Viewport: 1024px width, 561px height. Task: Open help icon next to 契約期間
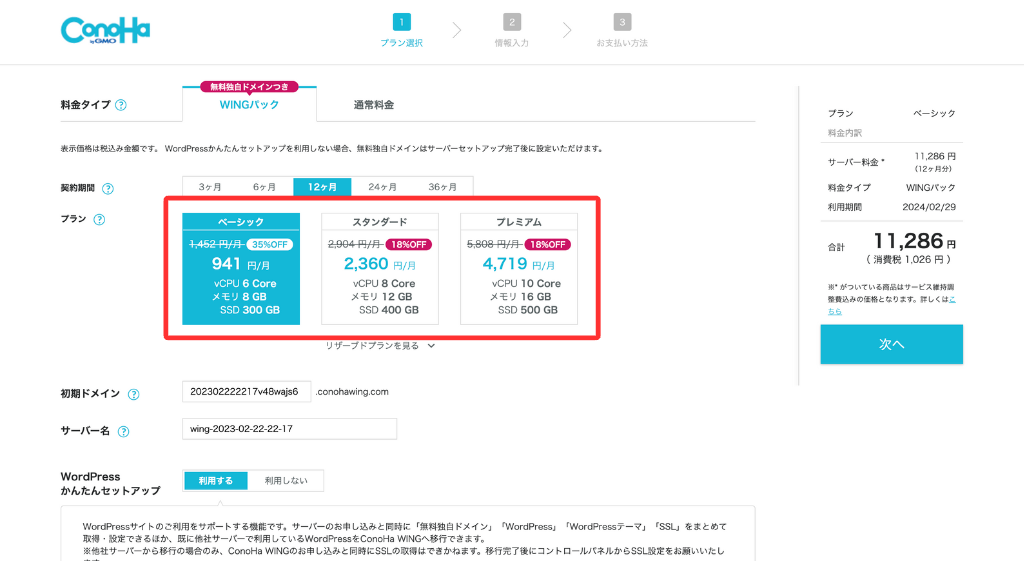point(108,189)
